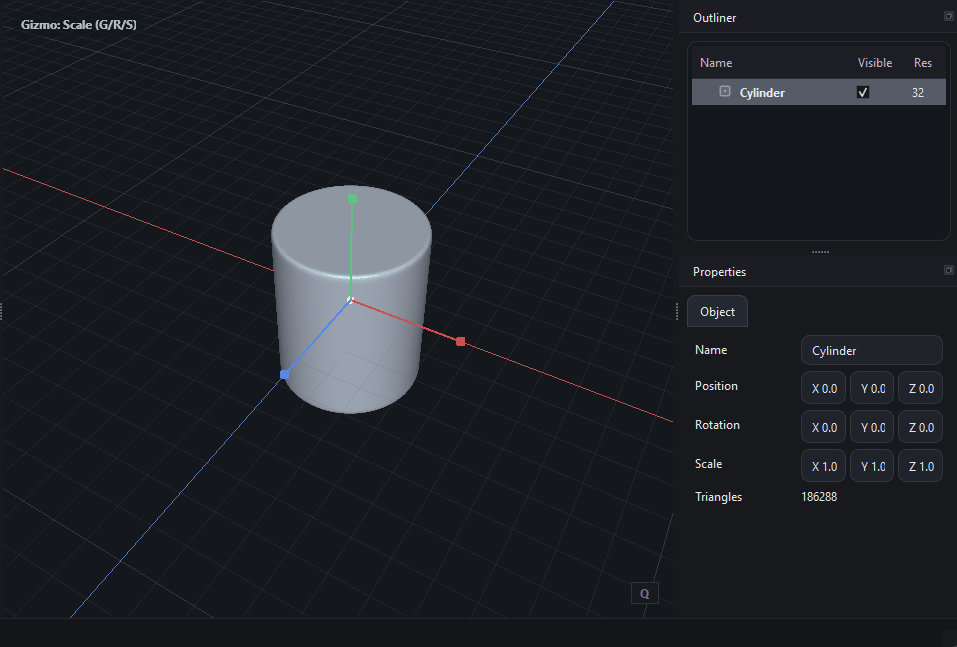Click the Visible column header
Image resolution: width=957 pixels, height=647 pixels.
pyautogui.click(x=874, y=63)
